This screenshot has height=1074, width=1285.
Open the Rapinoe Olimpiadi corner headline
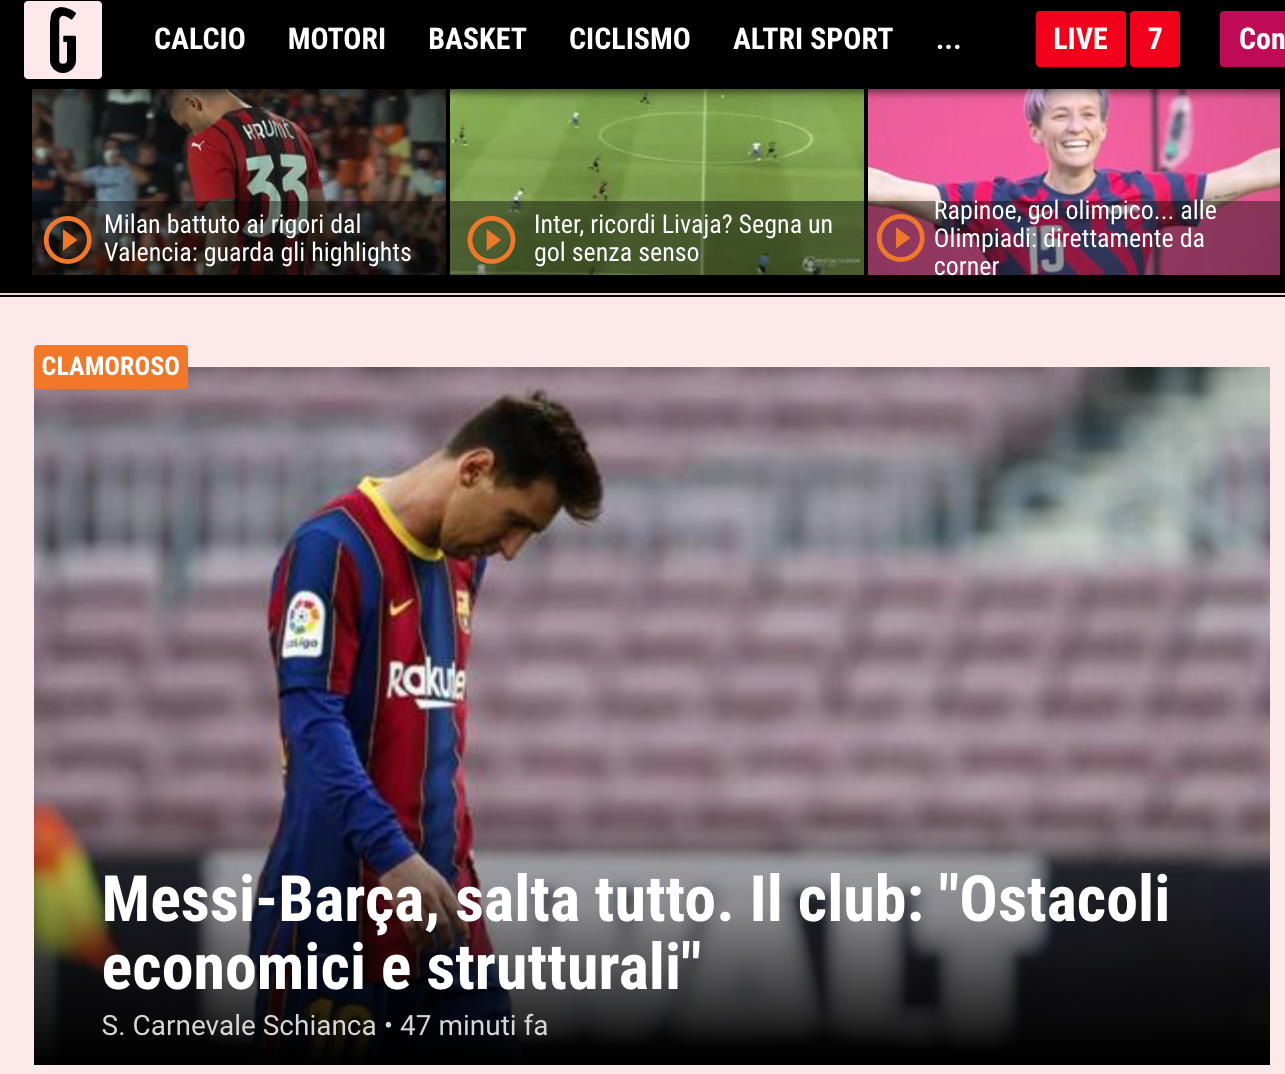point(1075,238)
